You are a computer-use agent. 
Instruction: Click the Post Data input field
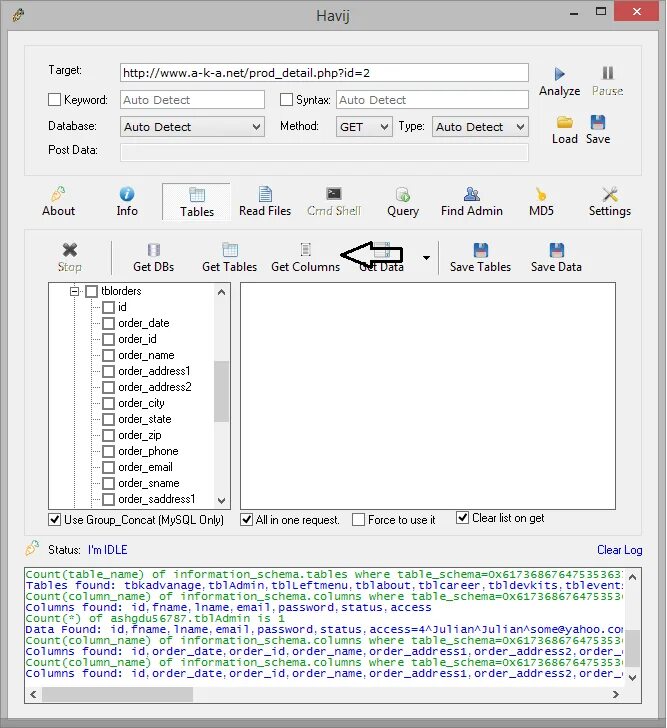coord(324,152)
